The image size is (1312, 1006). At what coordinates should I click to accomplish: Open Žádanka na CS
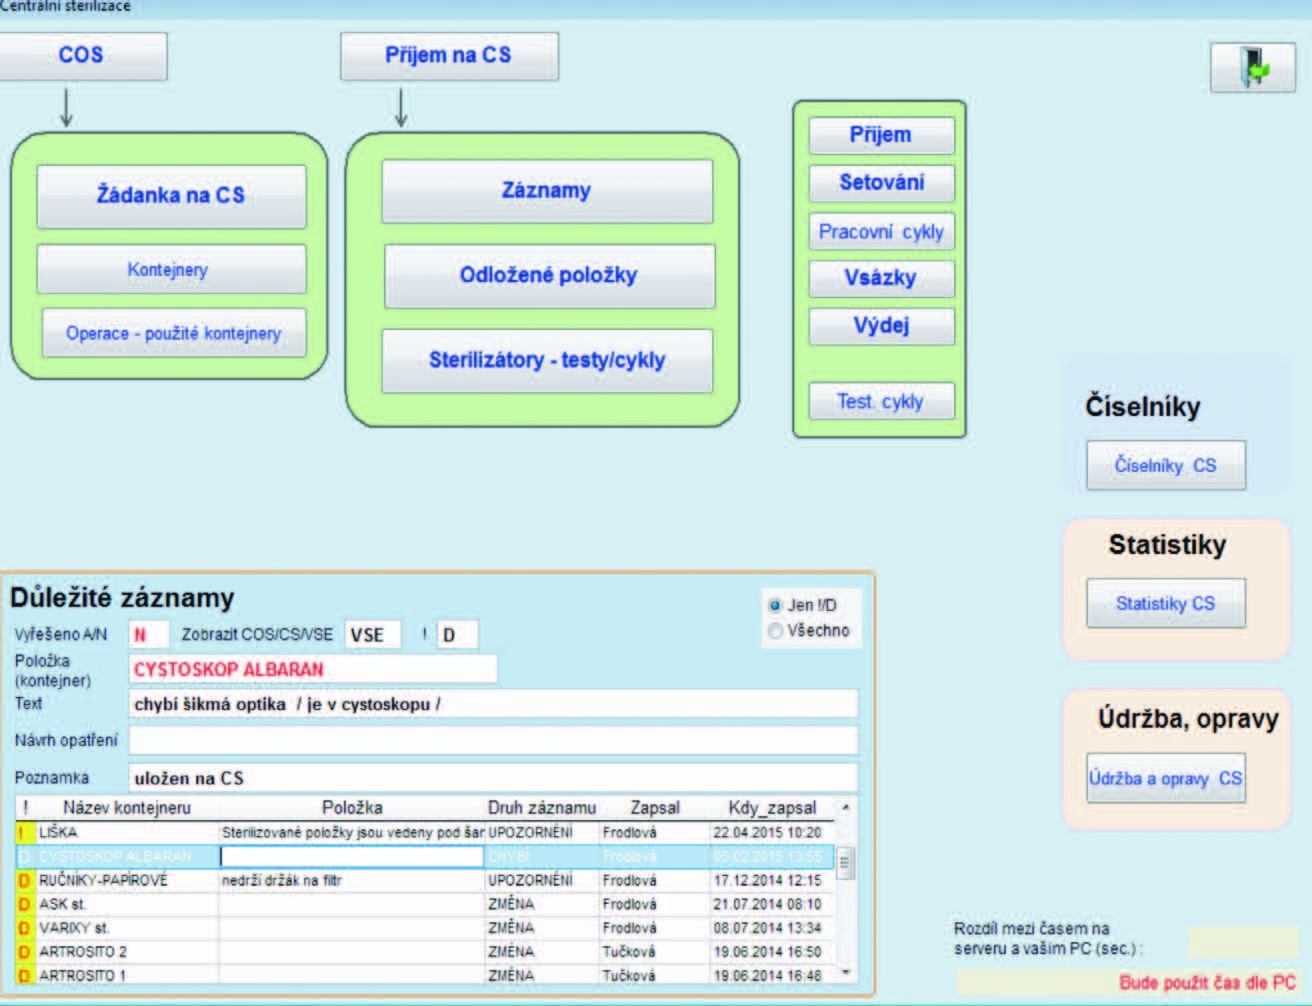point(171,195)
